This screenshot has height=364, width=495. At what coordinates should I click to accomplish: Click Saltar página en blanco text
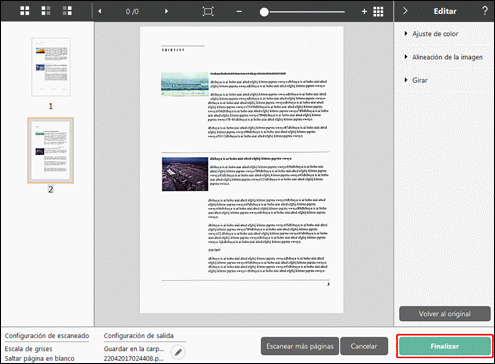pos(39,359)
